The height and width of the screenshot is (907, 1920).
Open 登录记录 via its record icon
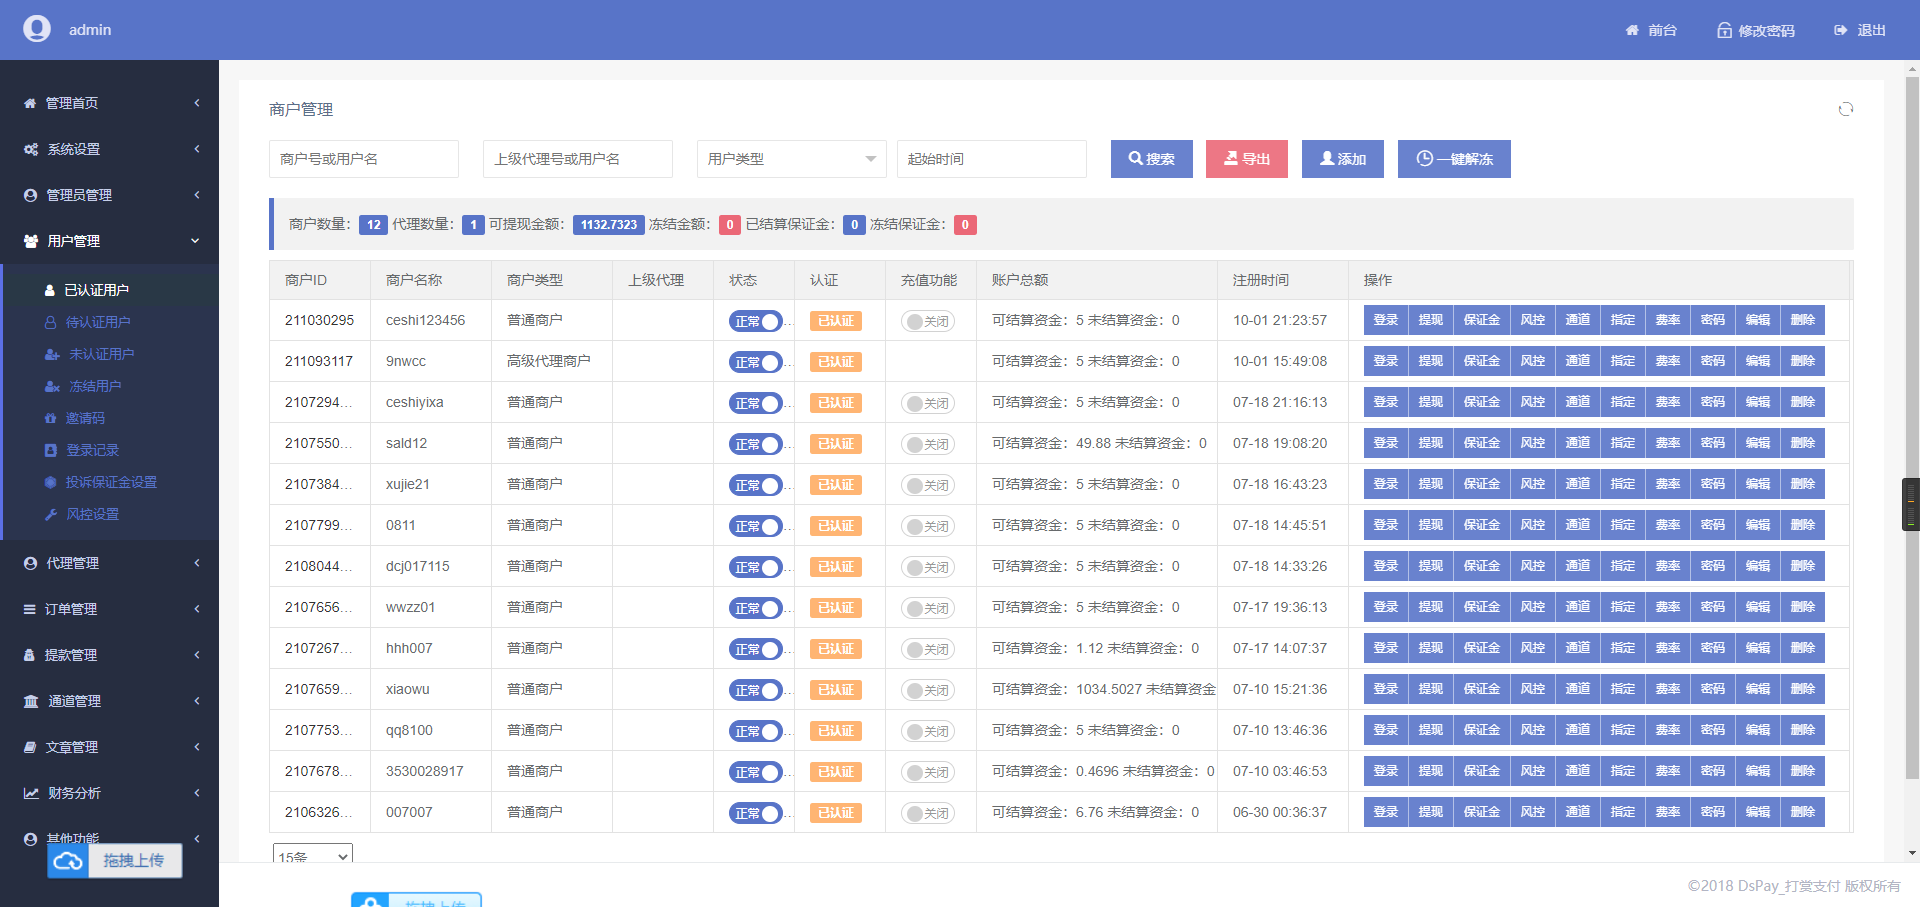click(50, 450)
